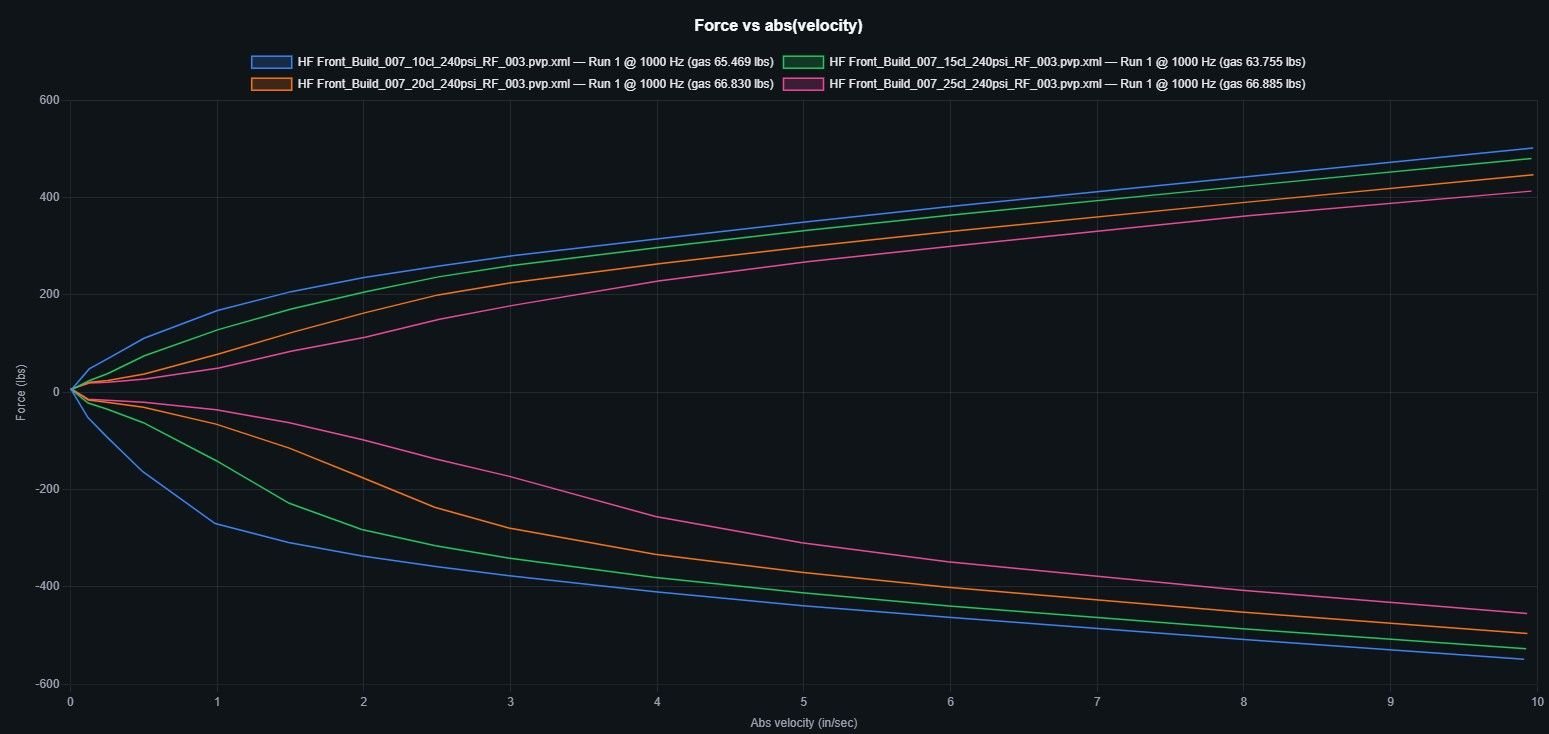Viewport: 1549px width, 734px height.
Task: Click the y-axis tick label -600
Action: pos(47,684)
